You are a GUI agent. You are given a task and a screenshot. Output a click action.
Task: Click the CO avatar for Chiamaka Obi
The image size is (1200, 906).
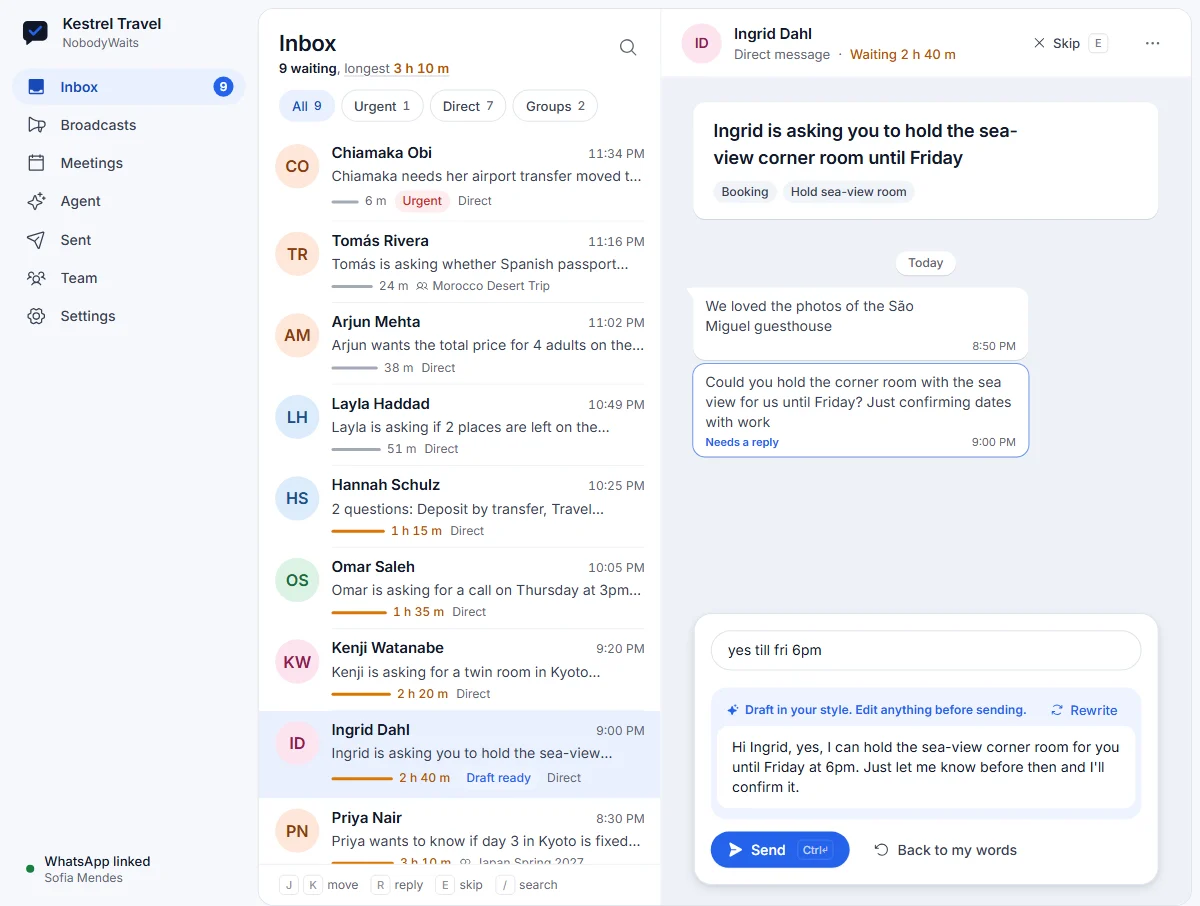point(297,167)
